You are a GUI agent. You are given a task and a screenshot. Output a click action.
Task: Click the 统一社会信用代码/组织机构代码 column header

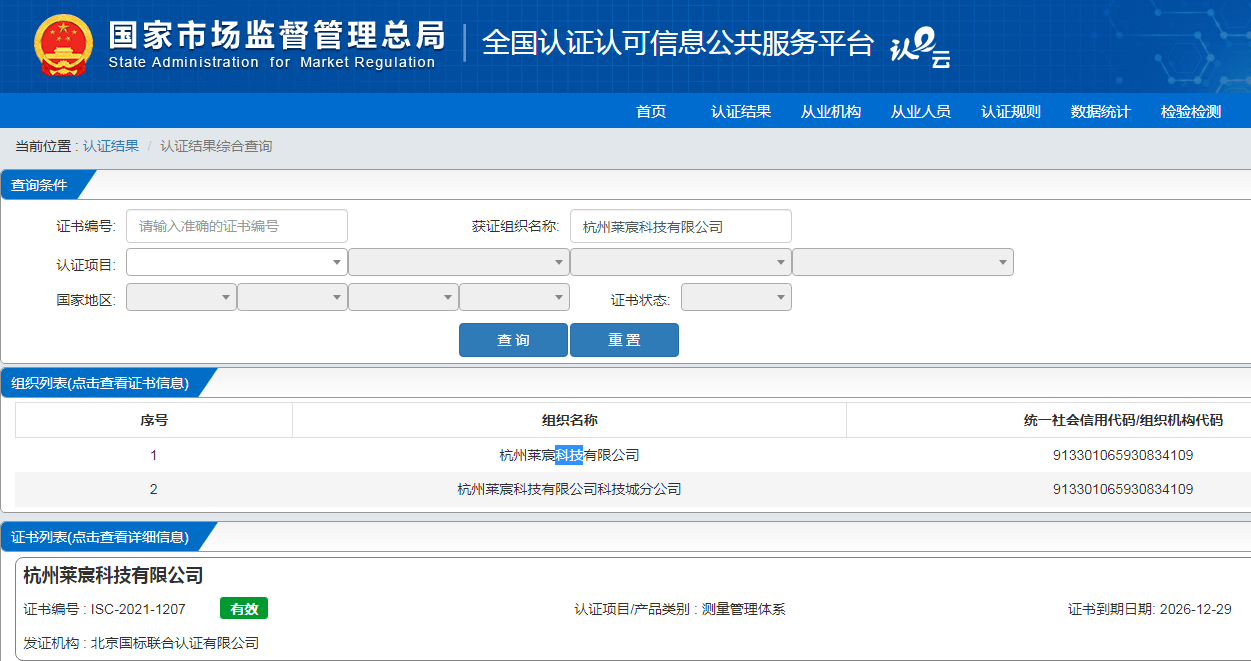[x=1123, y=420]
